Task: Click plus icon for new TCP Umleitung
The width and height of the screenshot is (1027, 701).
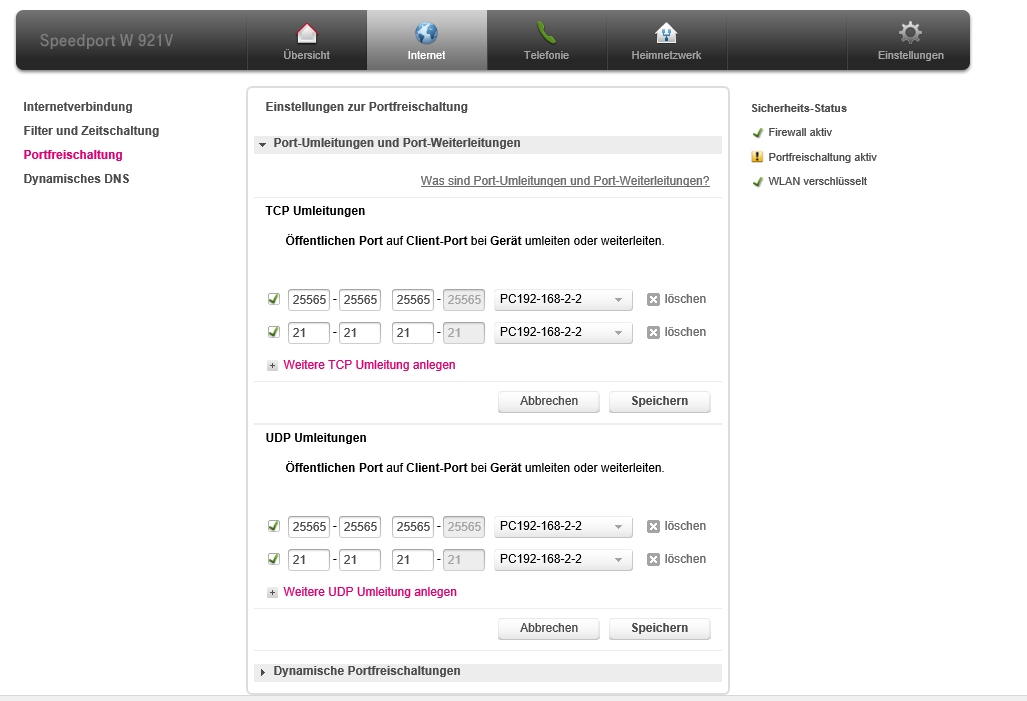Action: (x=272, y=366)
